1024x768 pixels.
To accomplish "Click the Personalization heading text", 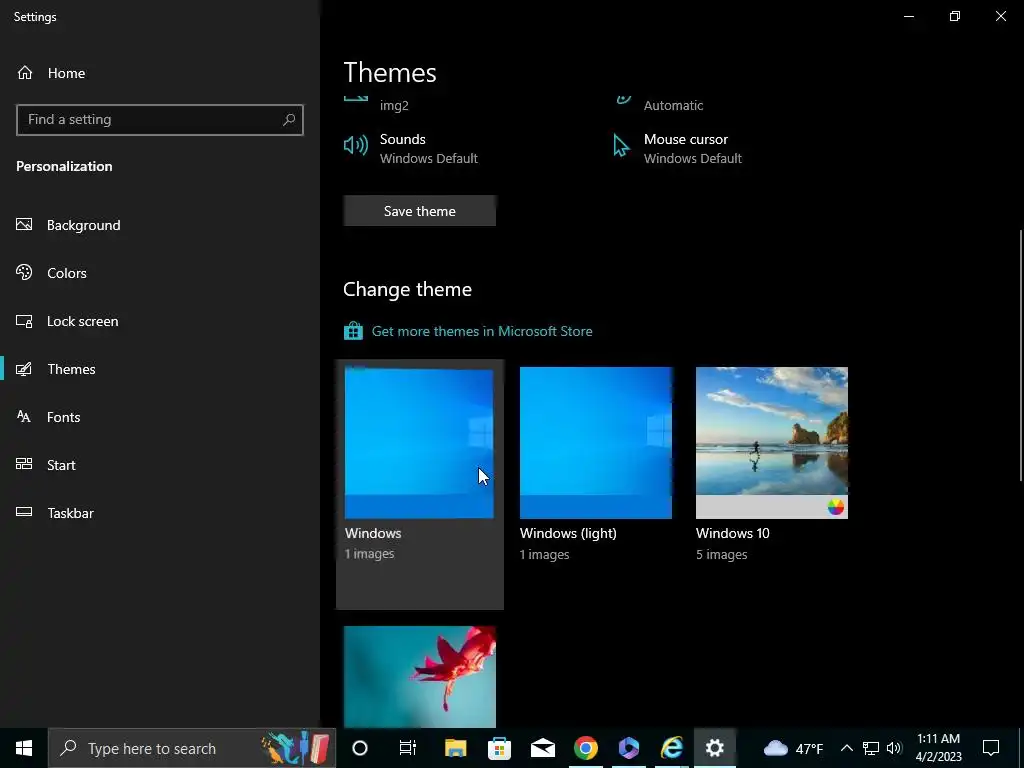I will tap(64, 167).
